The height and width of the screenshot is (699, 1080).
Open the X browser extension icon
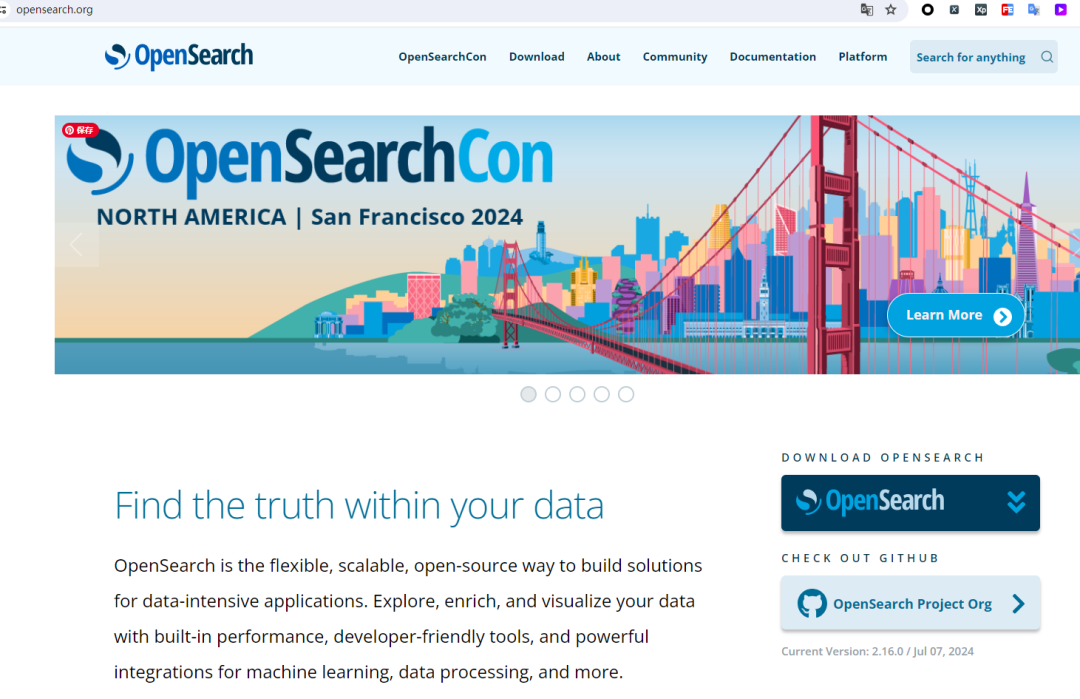954,10
